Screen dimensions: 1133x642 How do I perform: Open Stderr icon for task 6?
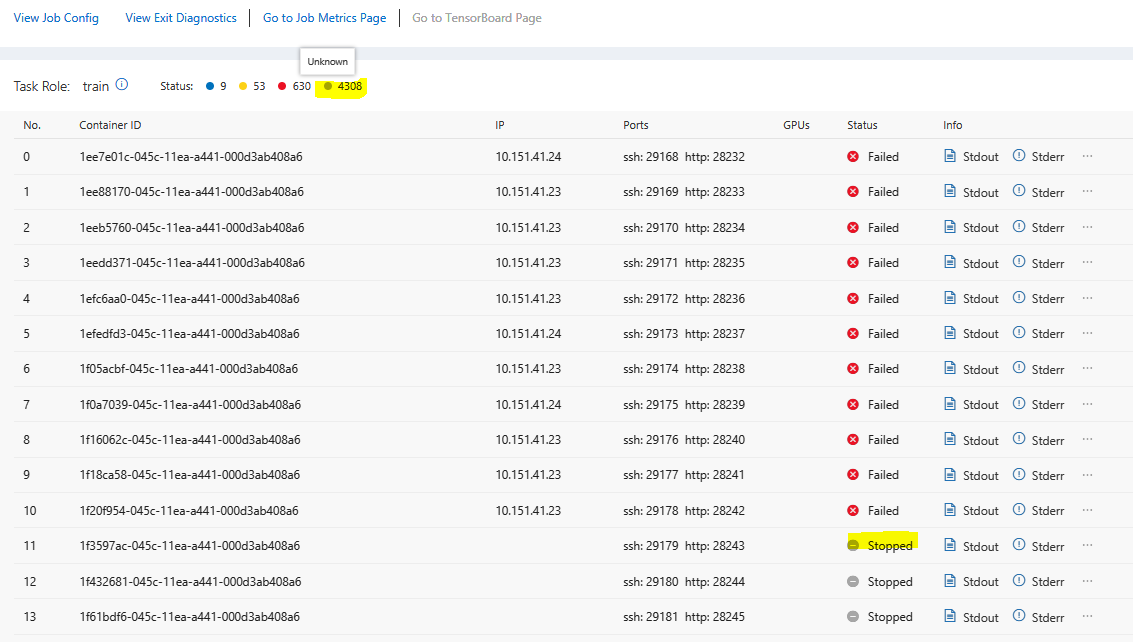point(1019,368)
